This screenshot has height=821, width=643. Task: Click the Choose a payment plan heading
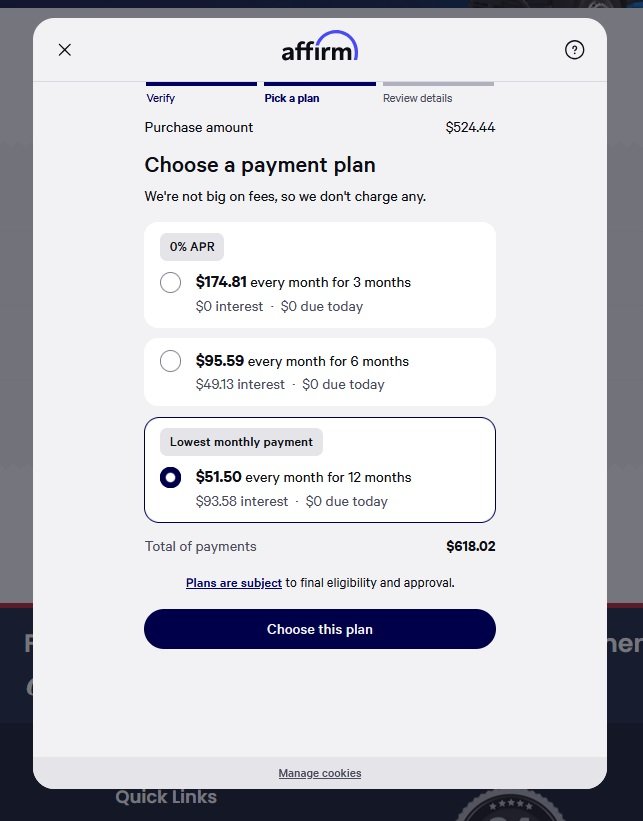260,165
